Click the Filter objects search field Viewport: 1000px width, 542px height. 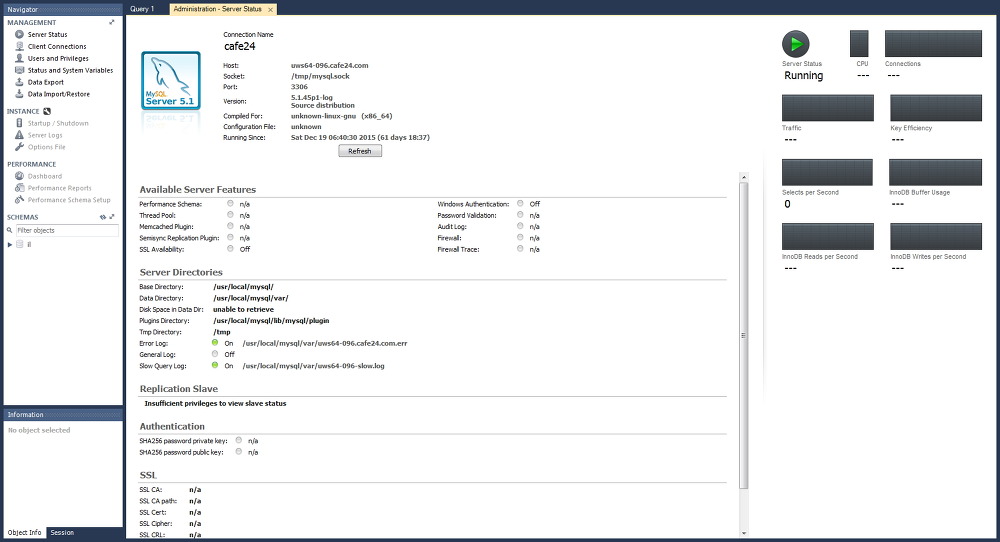pyautogui.click(x=67, y=230)
